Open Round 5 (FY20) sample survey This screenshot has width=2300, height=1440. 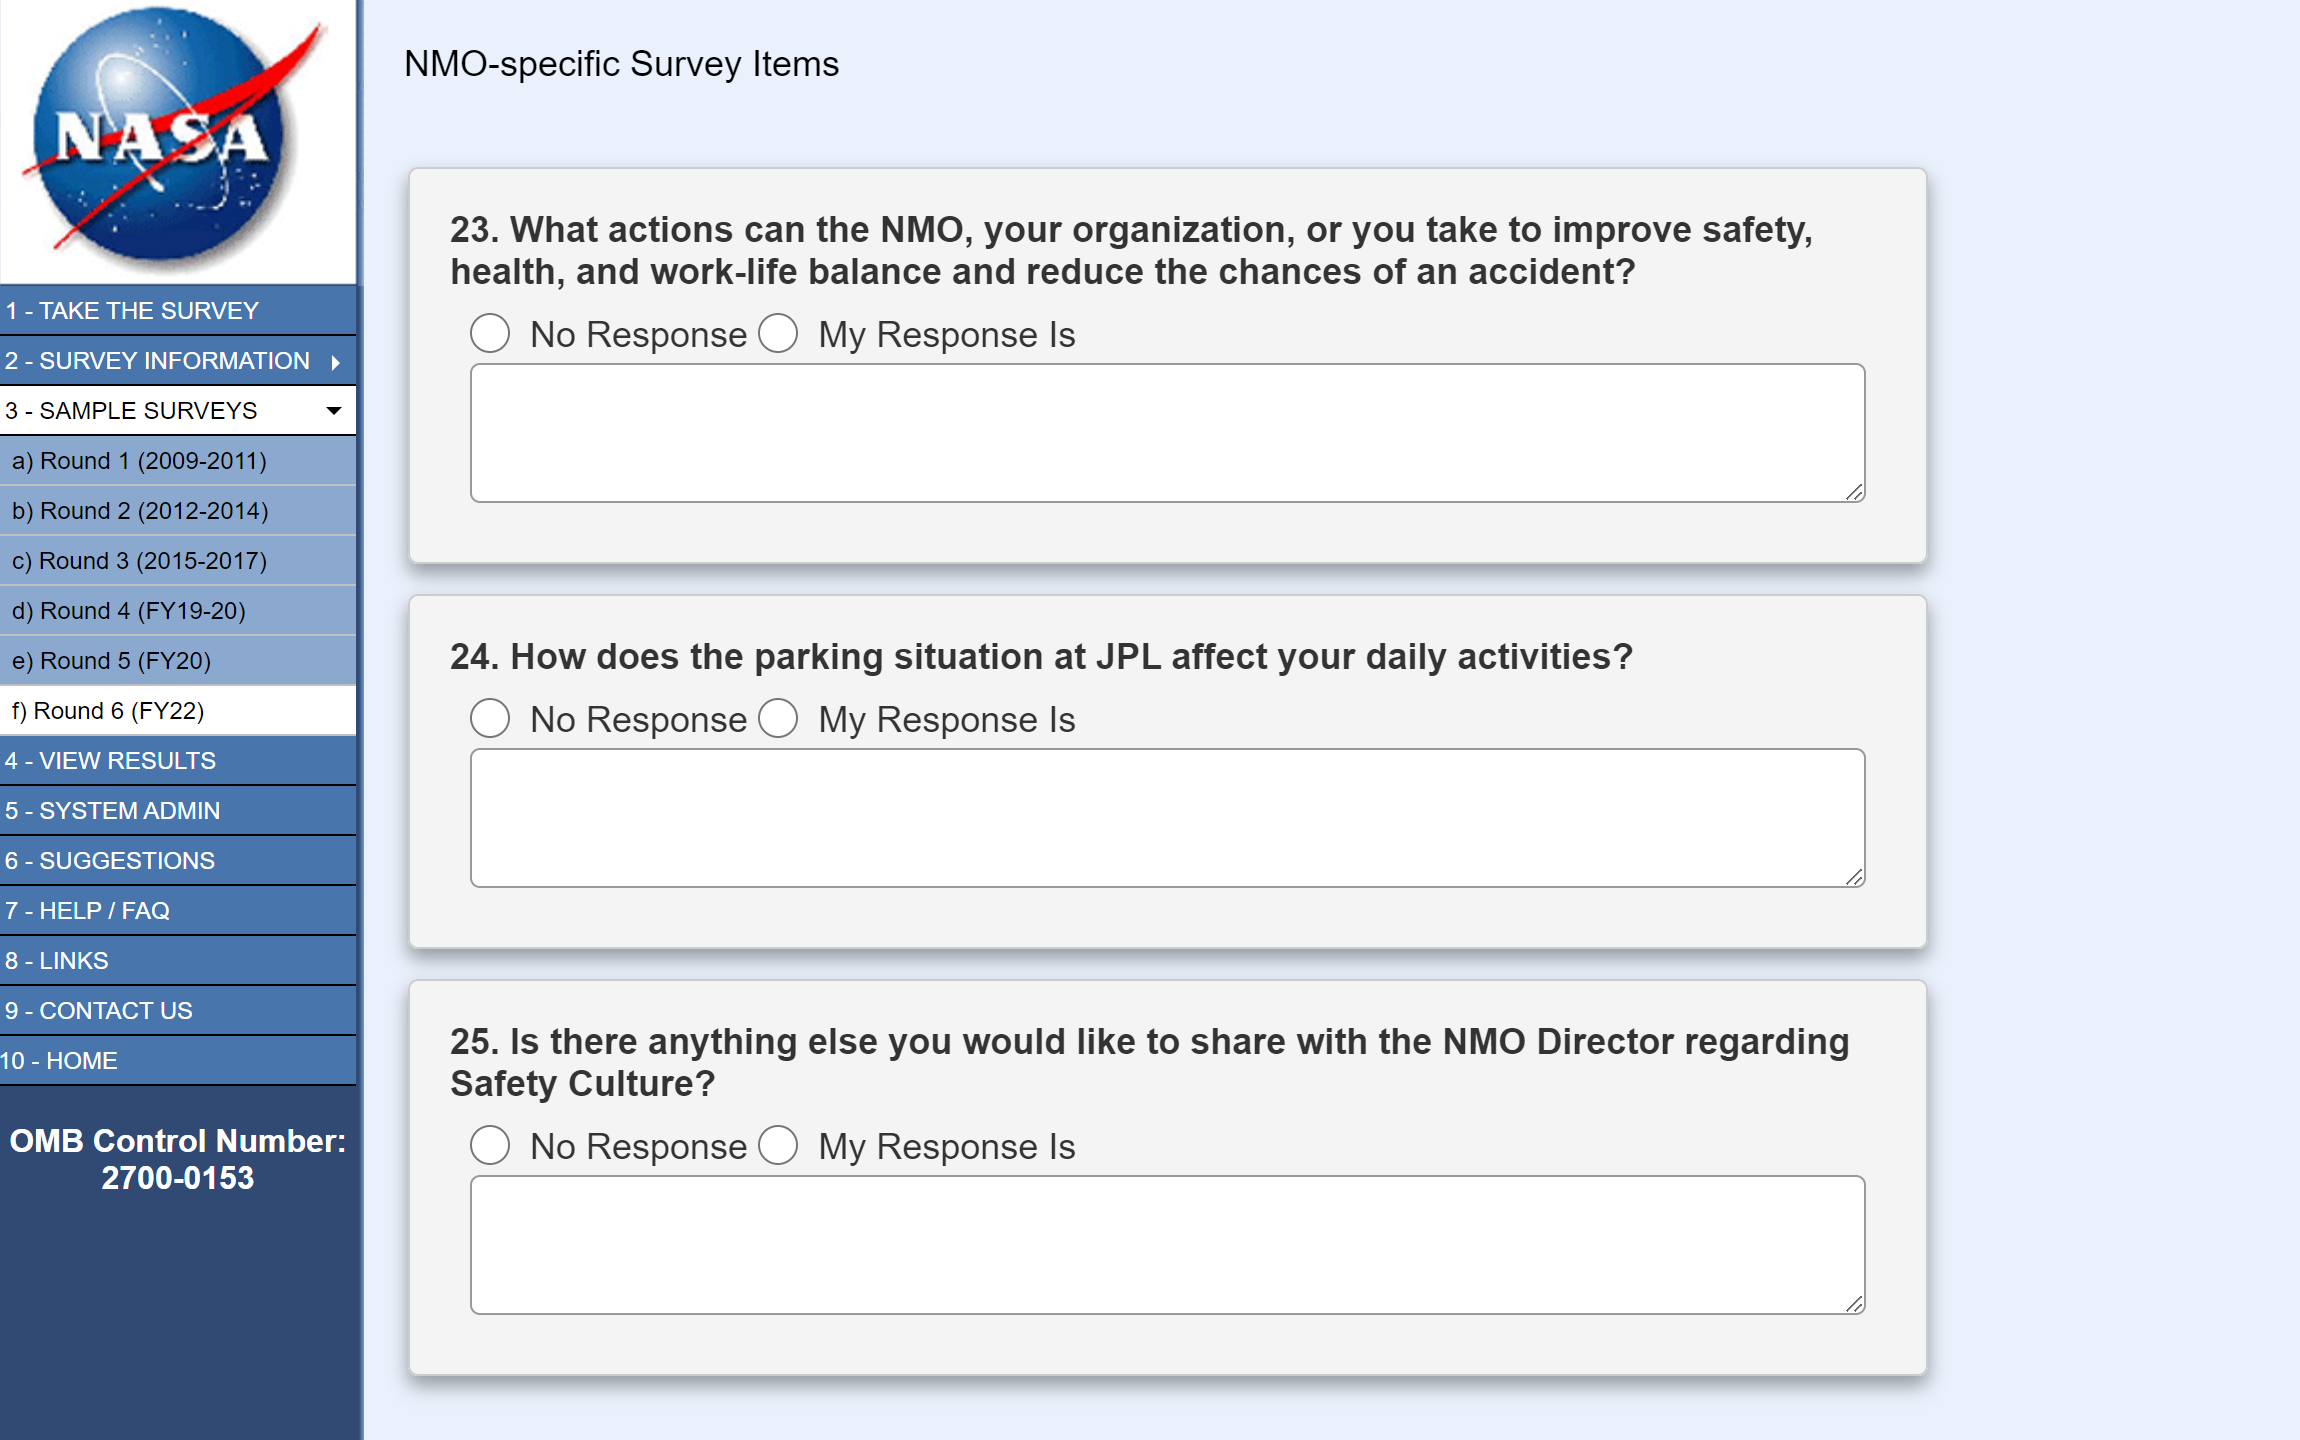(111, 661)
